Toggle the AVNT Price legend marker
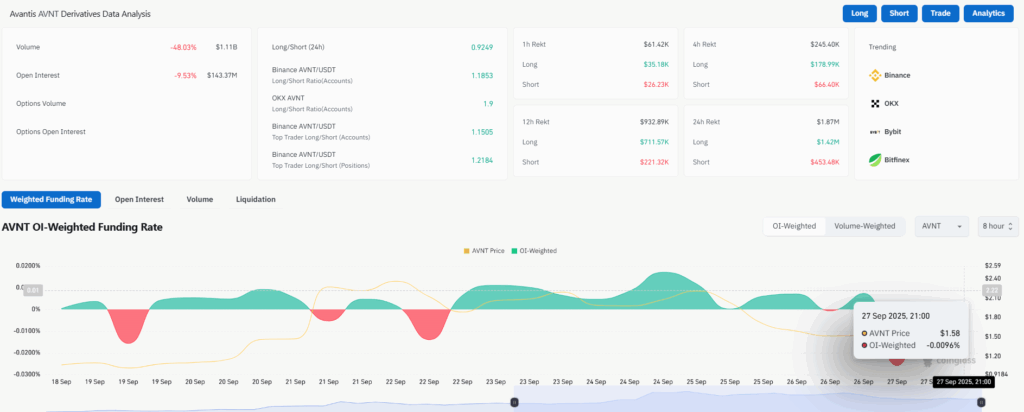 coord(468,250)
